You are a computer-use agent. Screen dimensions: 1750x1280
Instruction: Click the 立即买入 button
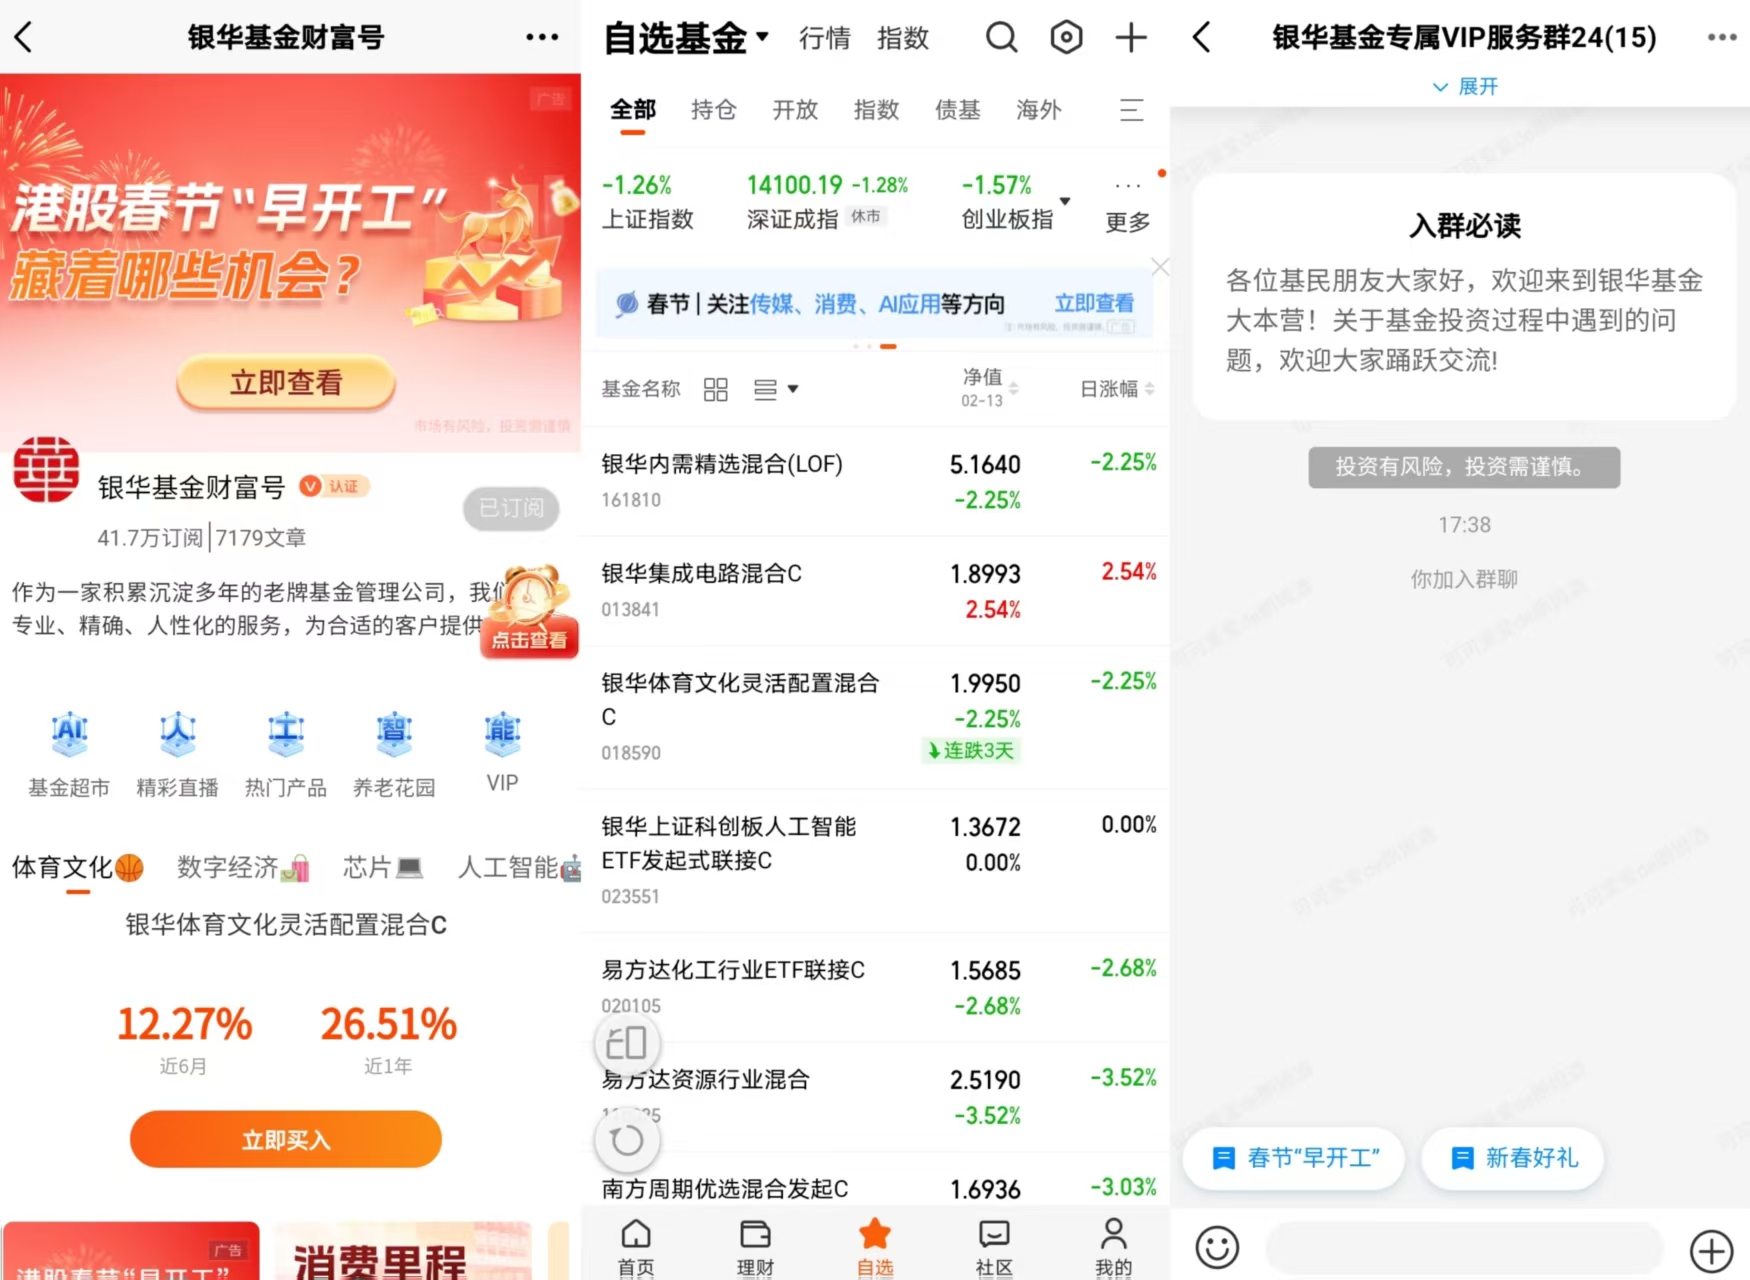[x=286, y=1139]
